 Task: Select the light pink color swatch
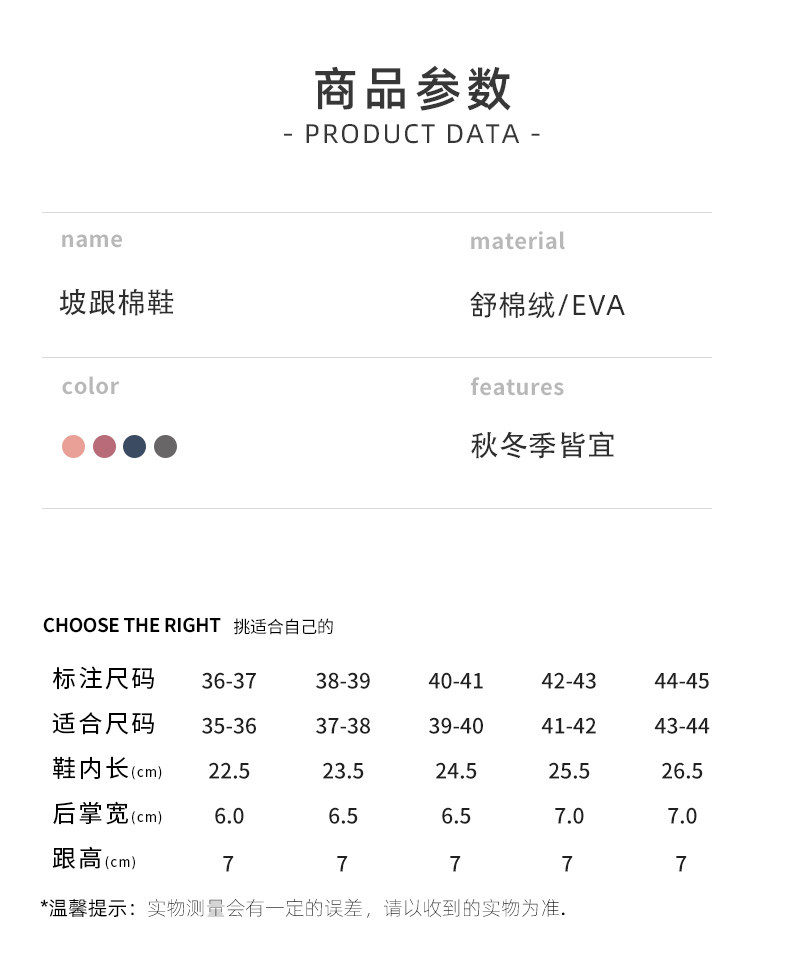(x=73, y=447)
